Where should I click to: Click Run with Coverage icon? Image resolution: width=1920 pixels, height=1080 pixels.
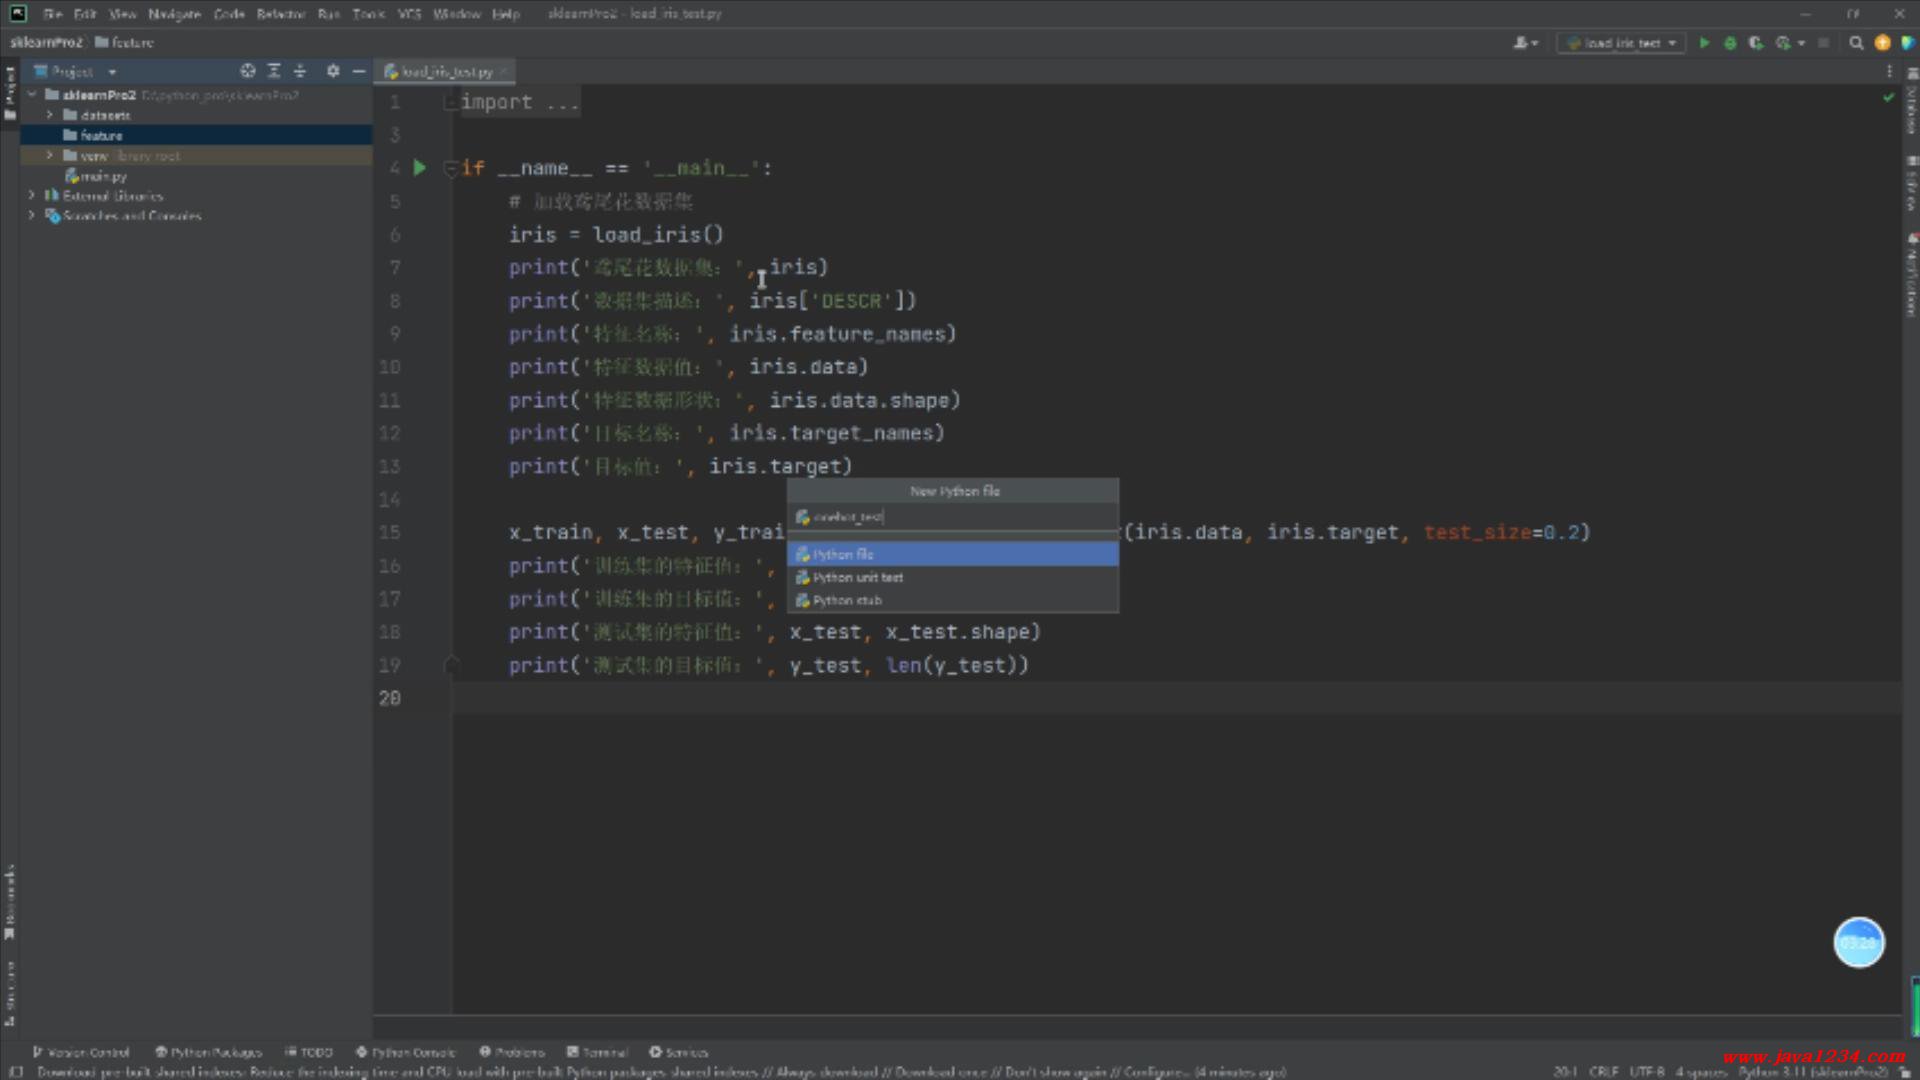pos(1755,43)
